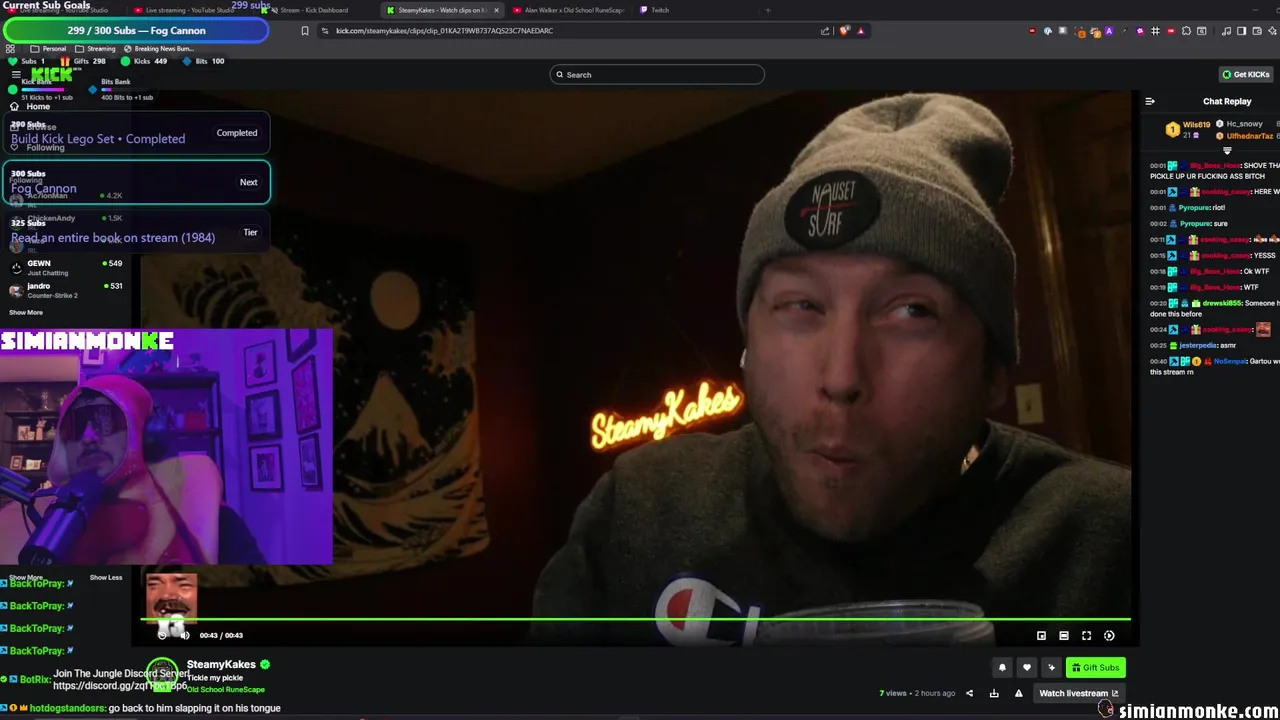Share the clip via share icon
The width and height of the screenshot is (1280, 720).
click(969, 693)
